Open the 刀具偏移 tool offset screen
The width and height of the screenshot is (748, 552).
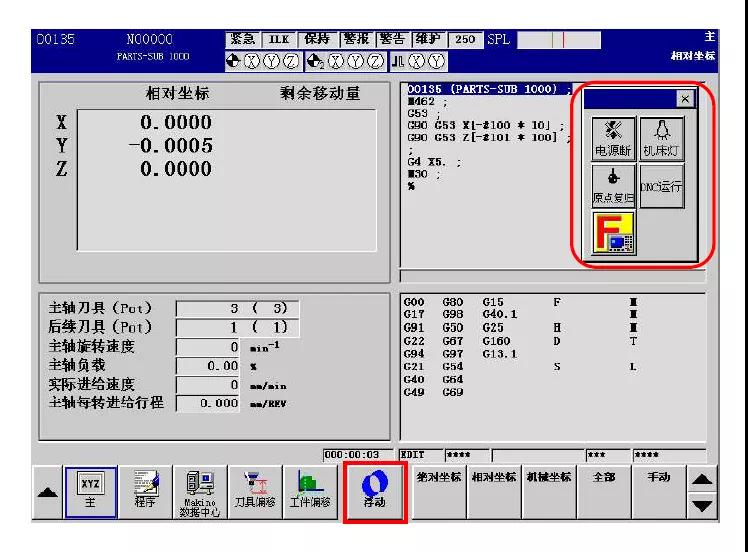[255, 492]
